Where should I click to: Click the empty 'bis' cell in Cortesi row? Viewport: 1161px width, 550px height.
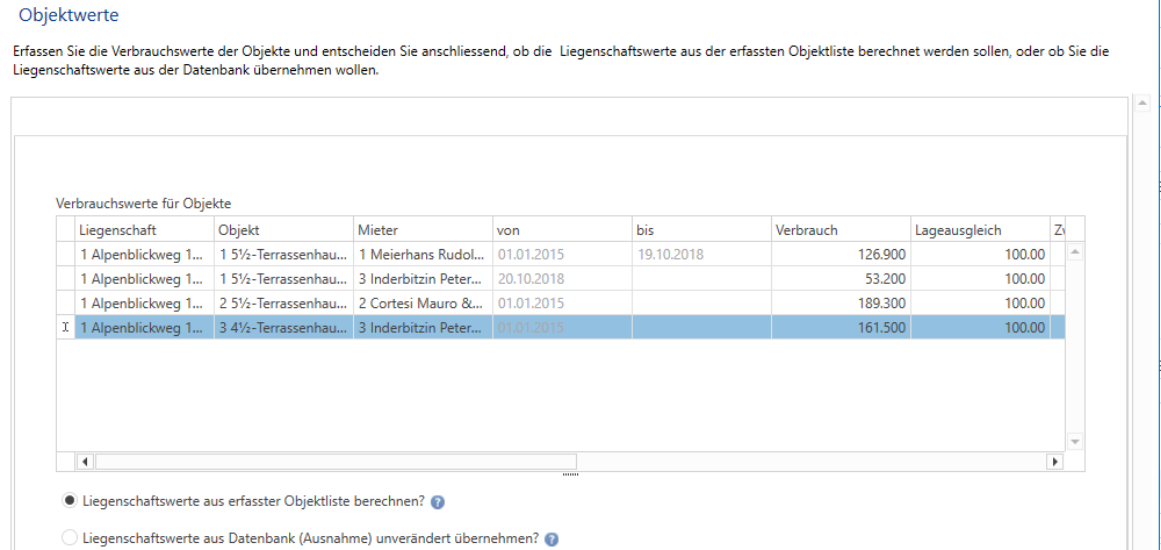tap(701, 303)
